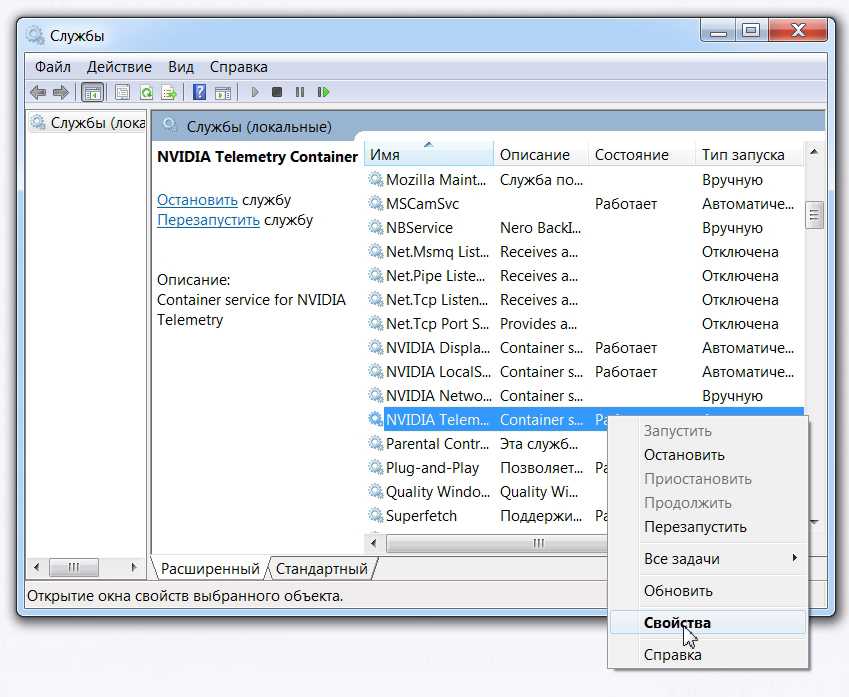Click the Restart service toolbar icon
The image size is (849, 697).
[323, 93]
